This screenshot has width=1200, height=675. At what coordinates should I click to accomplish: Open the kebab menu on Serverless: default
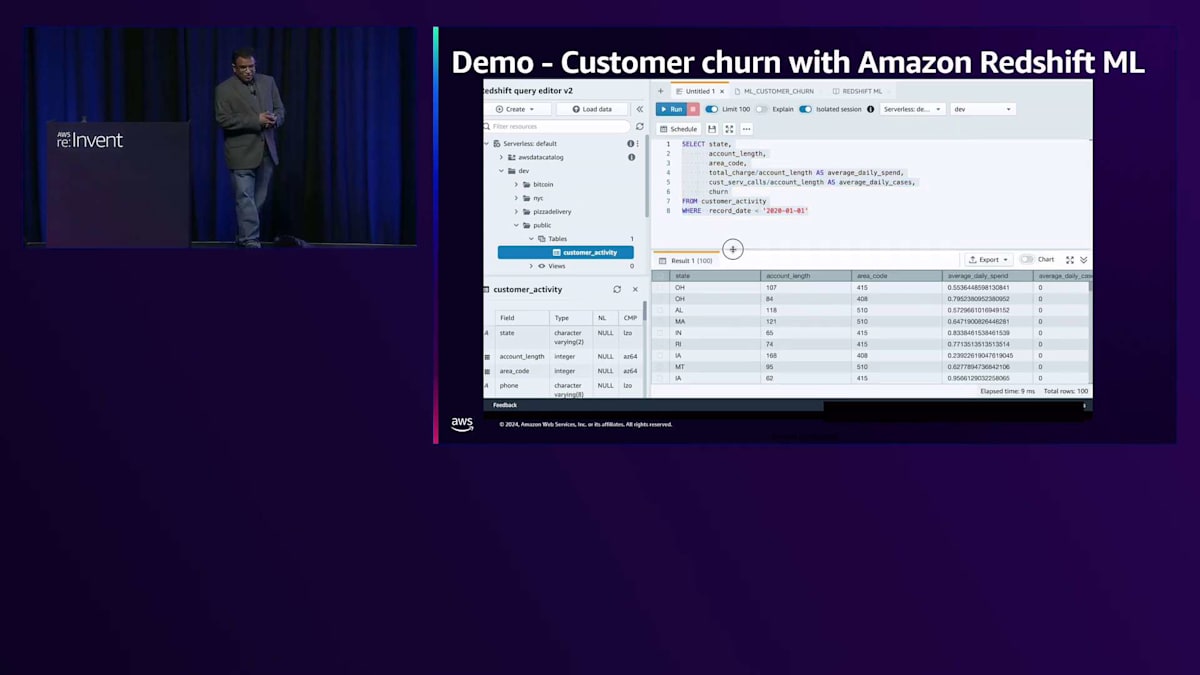(x=637, y=144)
